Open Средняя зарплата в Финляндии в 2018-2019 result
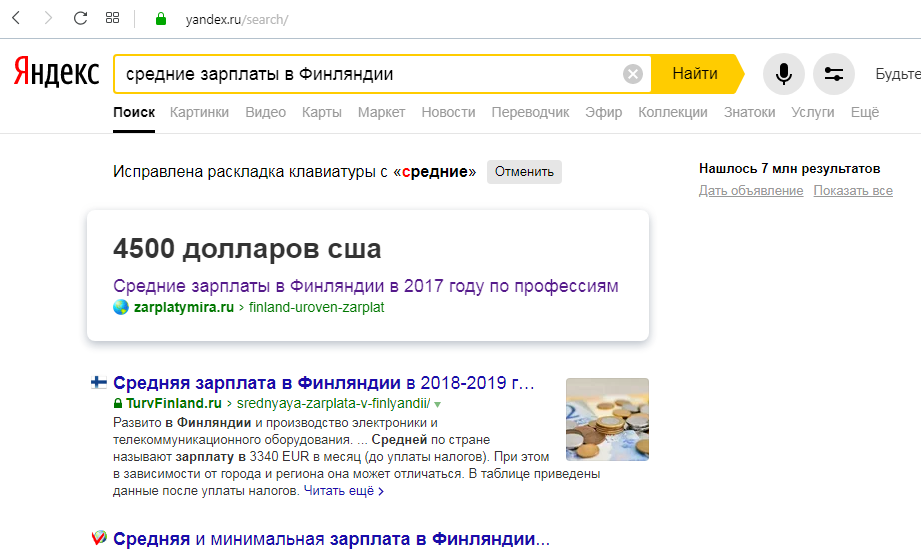 tap(324, 383)
